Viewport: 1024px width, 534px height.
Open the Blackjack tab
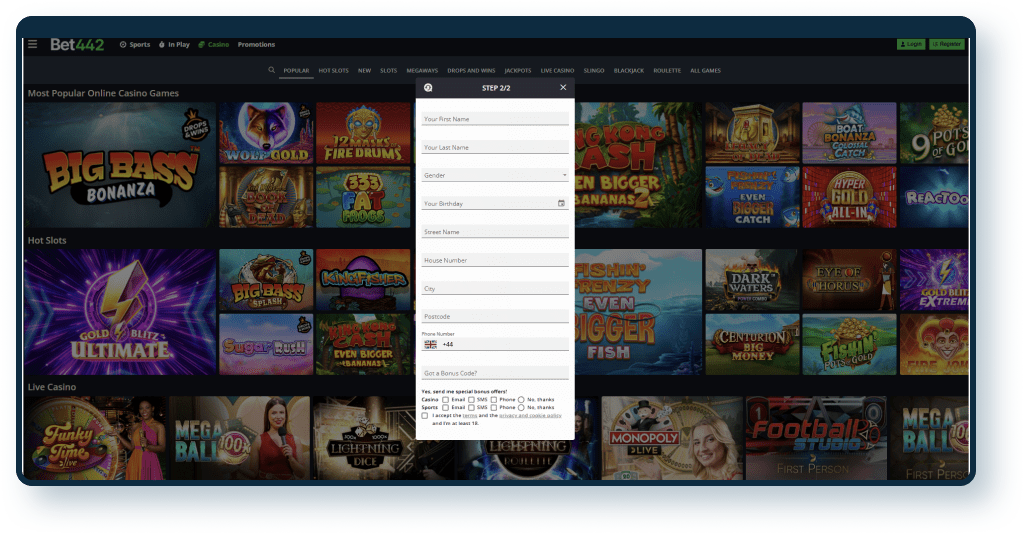click(629, 71)
